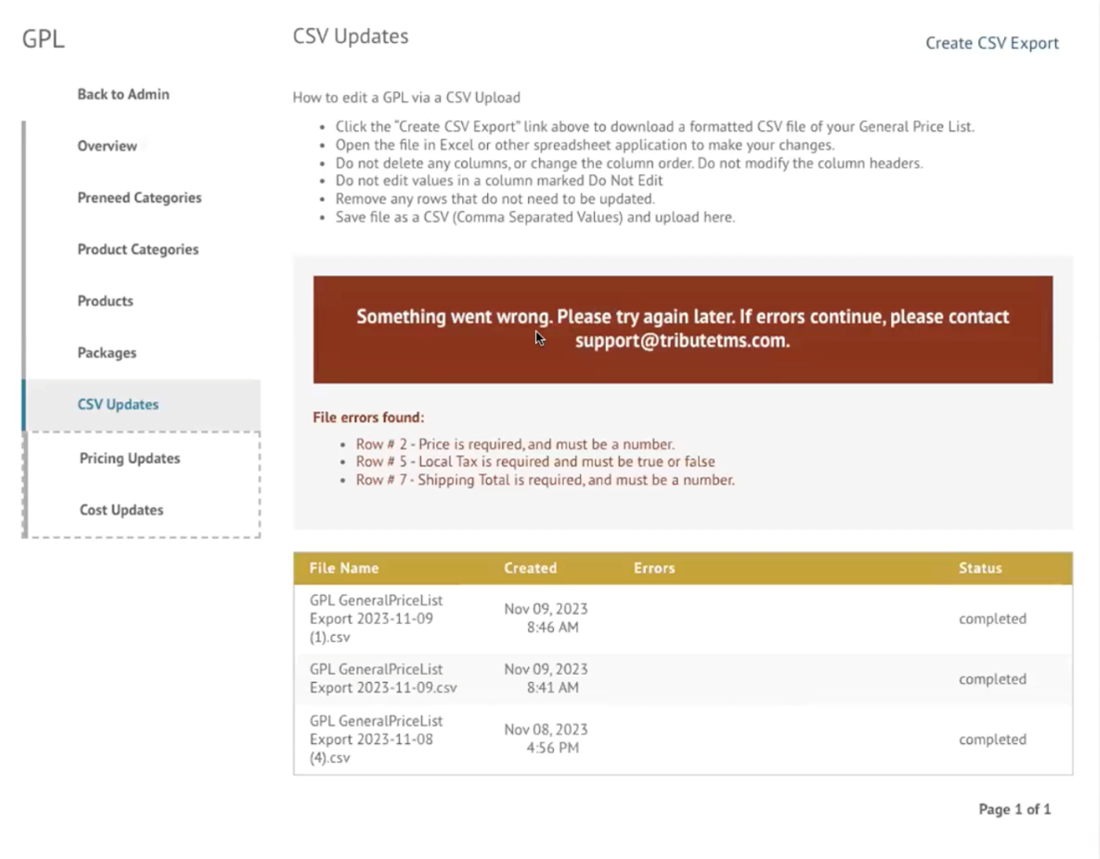Navigate to Product Categories
The width and height of the screenshot is (1100, 859).
138,249
